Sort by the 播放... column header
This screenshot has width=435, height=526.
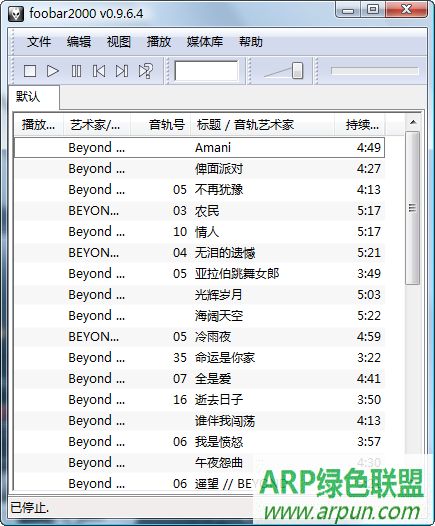click(x=38, y=125)
